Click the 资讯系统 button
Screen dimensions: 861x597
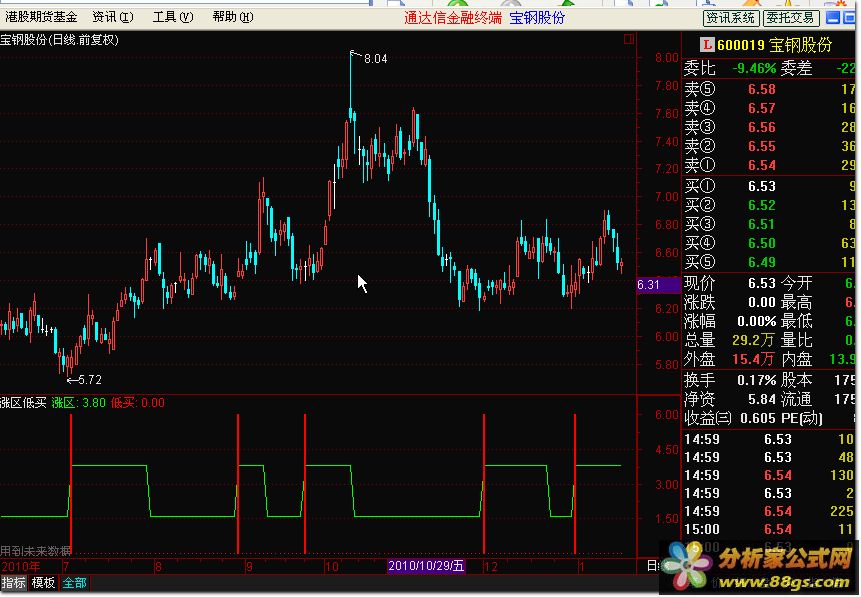point(730,18)
